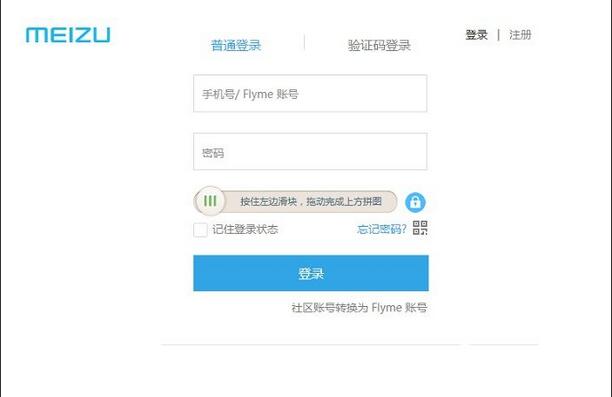
Task: Click the 记住登录状态 label text
Action: [x=245, y=229]
